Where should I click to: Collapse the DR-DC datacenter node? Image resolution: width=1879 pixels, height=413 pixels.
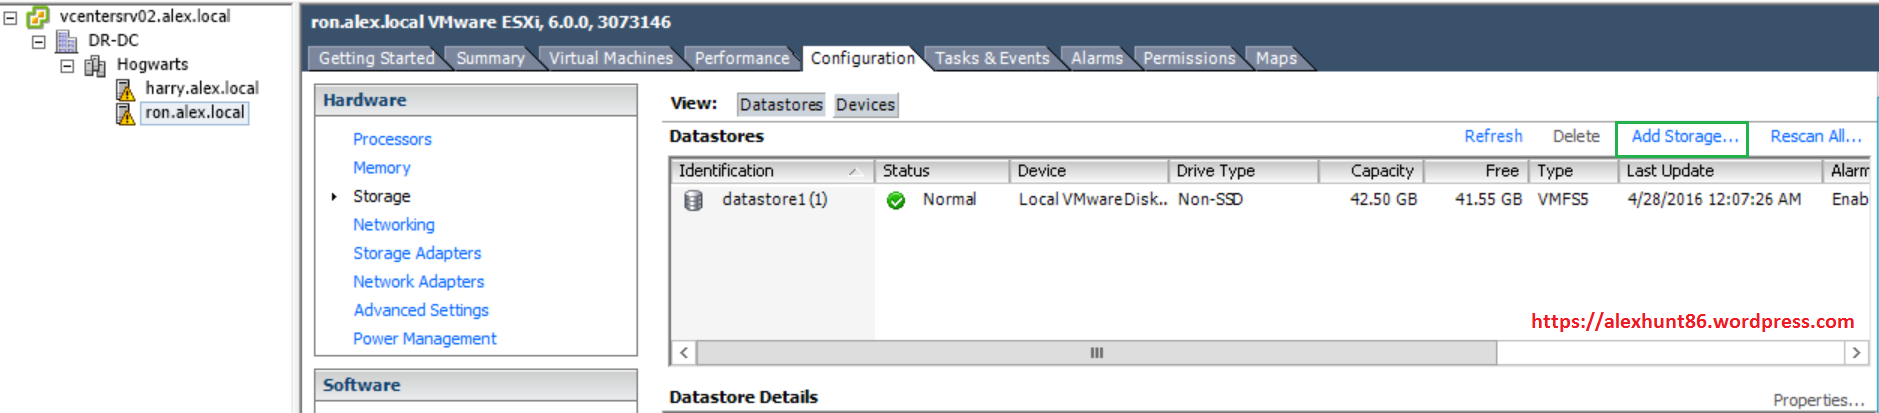pos(38,42)
